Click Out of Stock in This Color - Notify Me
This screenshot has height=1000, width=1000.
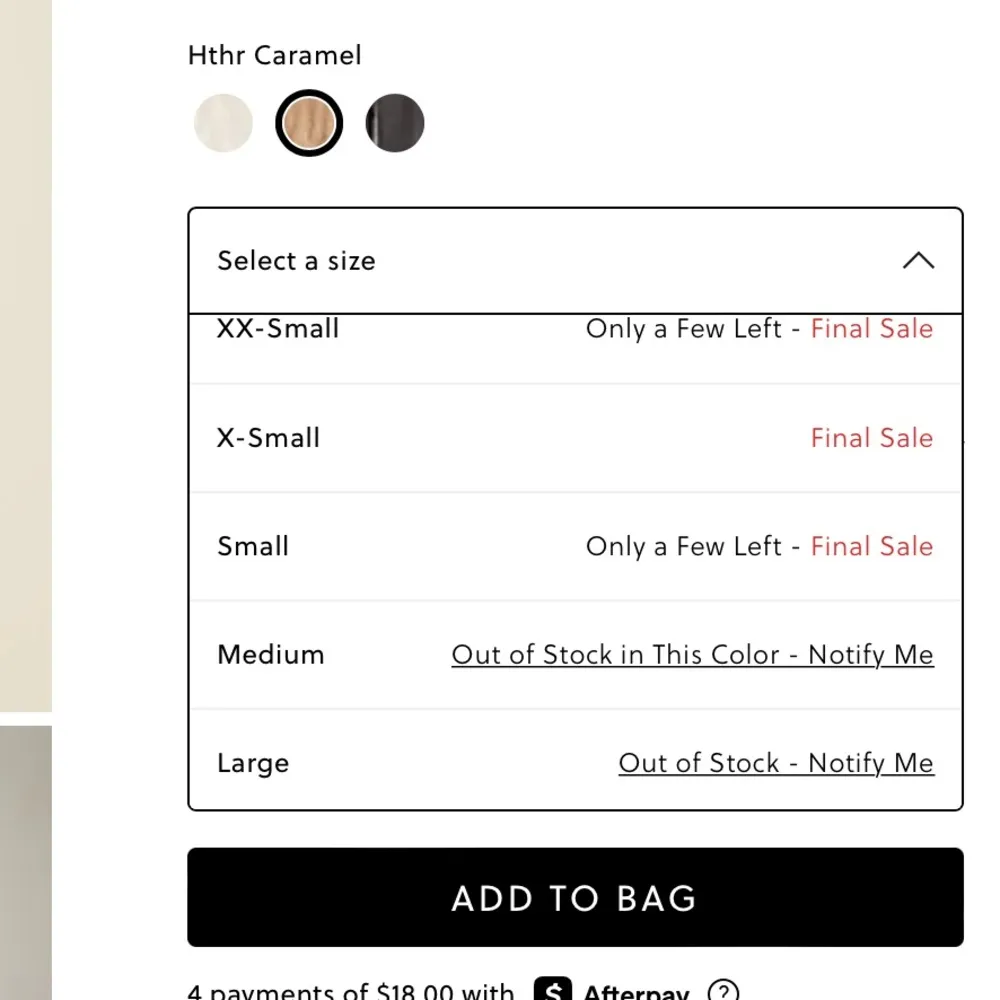click(692, 655)
